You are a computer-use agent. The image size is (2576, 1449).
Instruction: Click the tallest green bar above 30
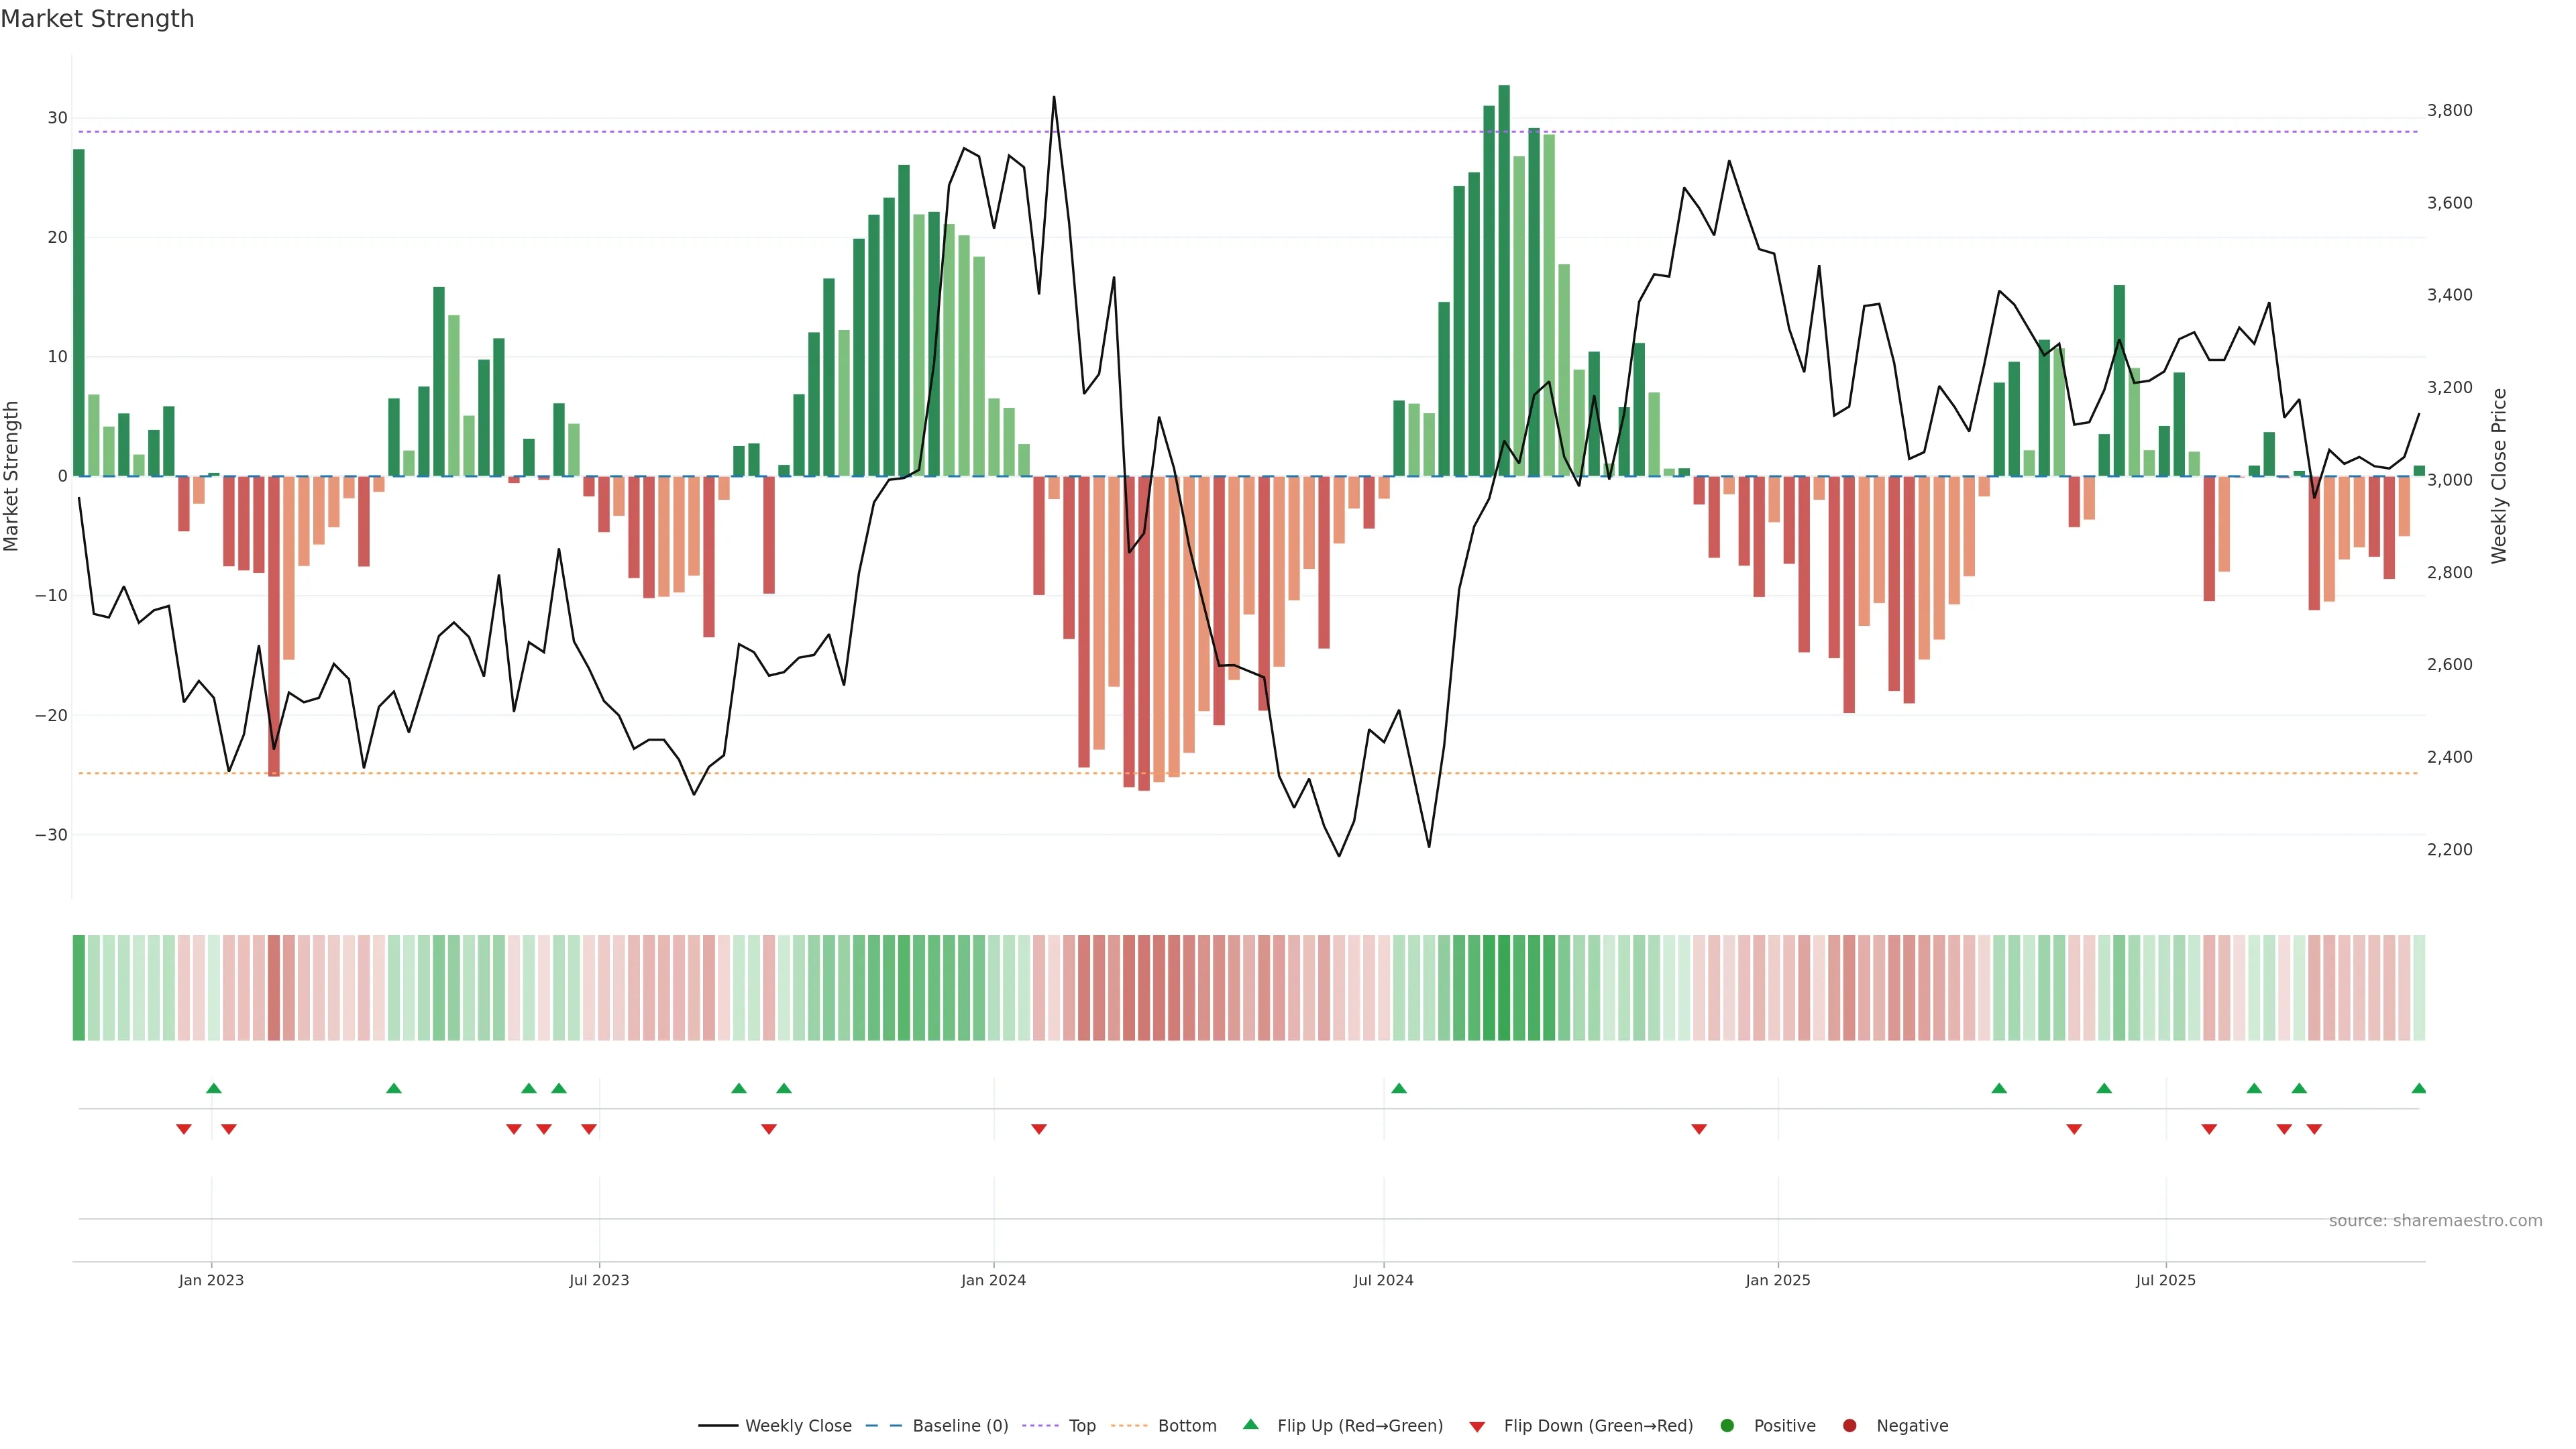tap(1504, 280)
